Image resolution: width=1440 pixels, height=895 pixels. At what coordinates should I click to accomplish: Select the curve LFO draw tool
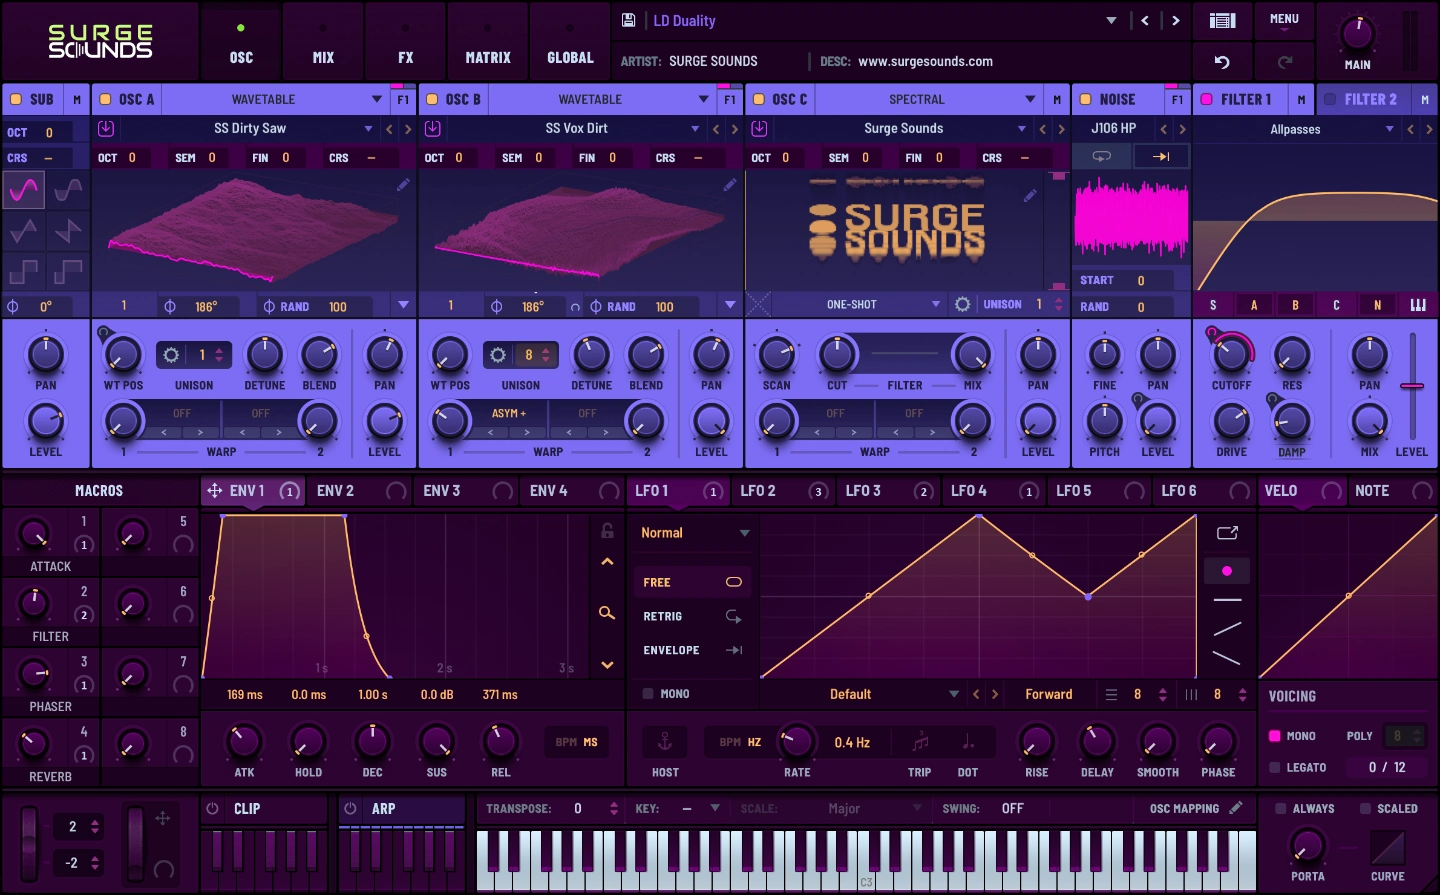1227,571
